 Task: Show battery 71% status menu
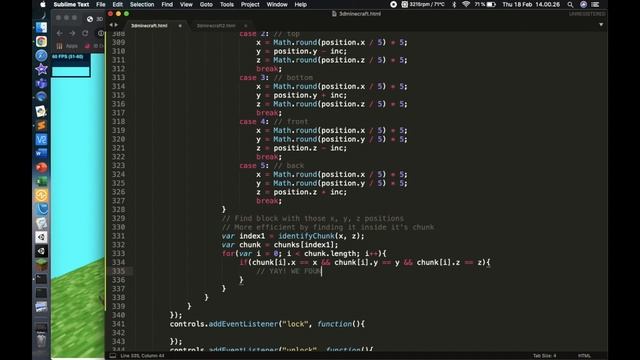pyautogui.click(x=485, y=4)
